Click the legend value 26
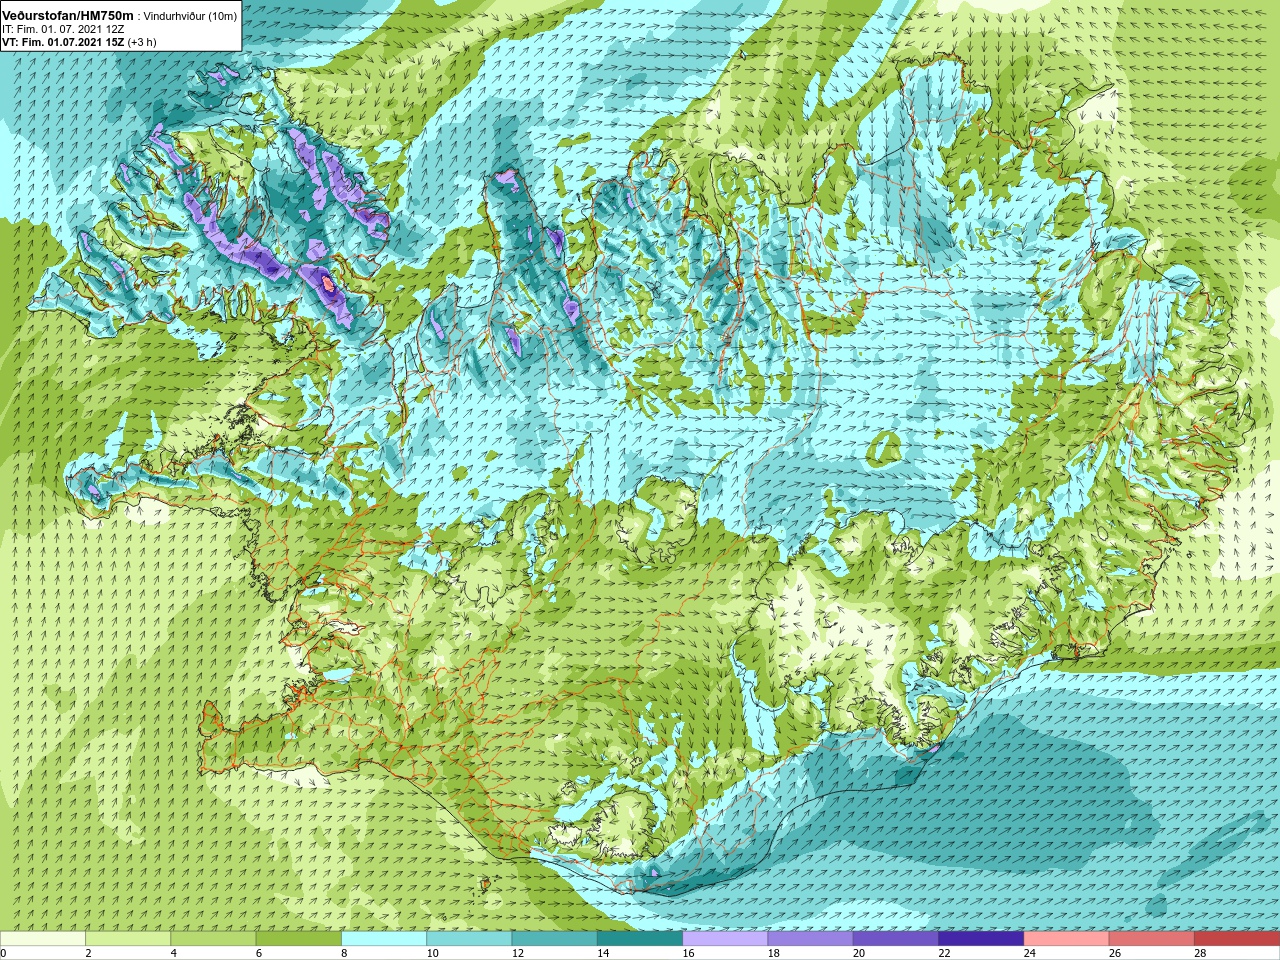 [x=1114, y=953]
